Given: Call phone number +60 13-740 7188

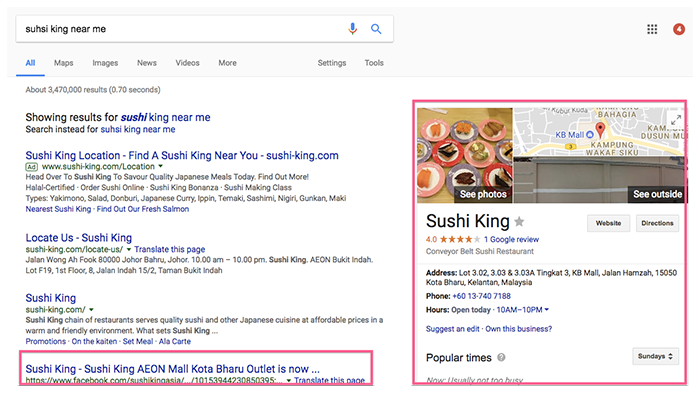Looking at the screenshot, I should (482, 296).
